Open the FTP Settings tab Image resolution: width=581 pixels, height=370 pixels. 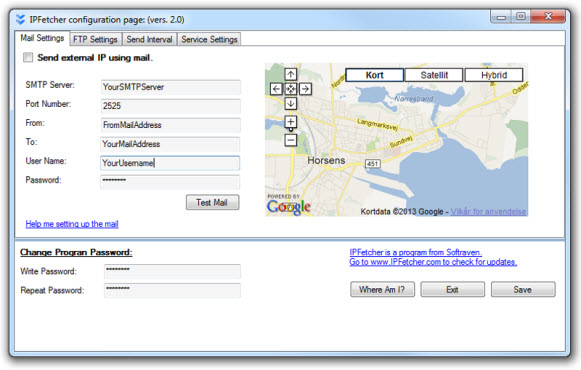[95, 39]
